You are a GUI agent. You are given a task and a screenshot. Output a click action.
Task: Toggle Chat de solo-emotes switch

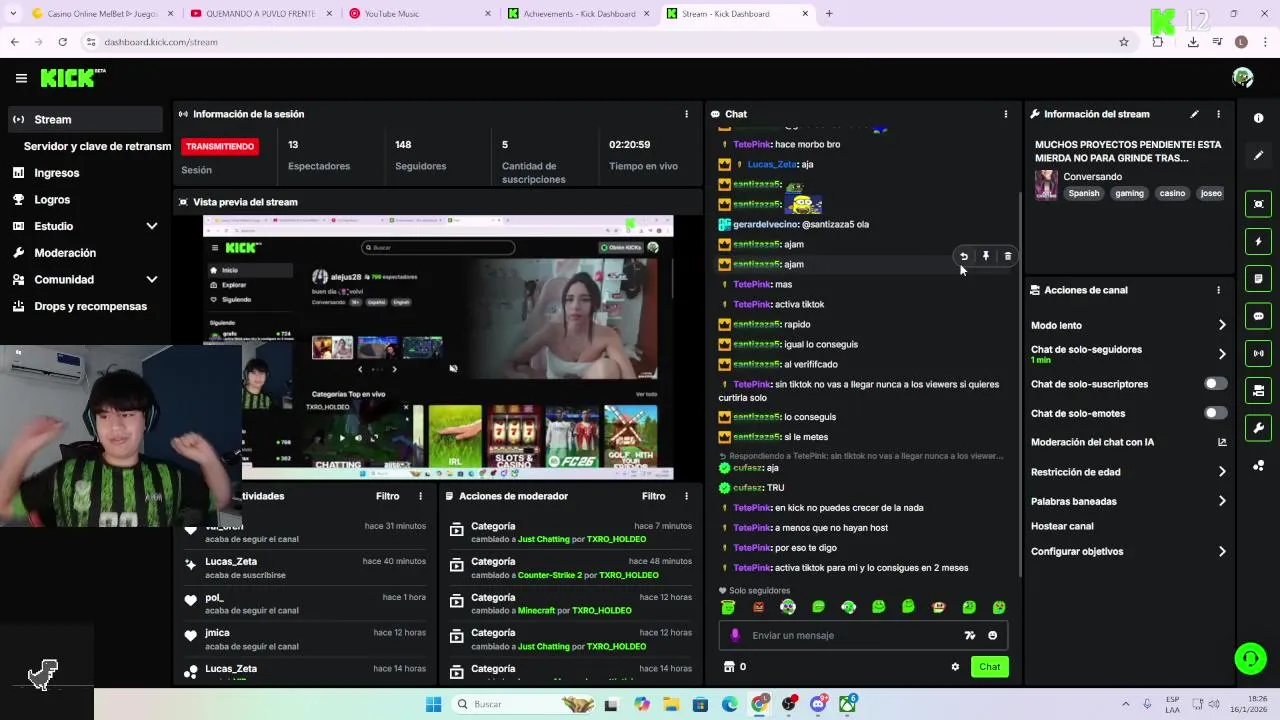pos(1215,413)
